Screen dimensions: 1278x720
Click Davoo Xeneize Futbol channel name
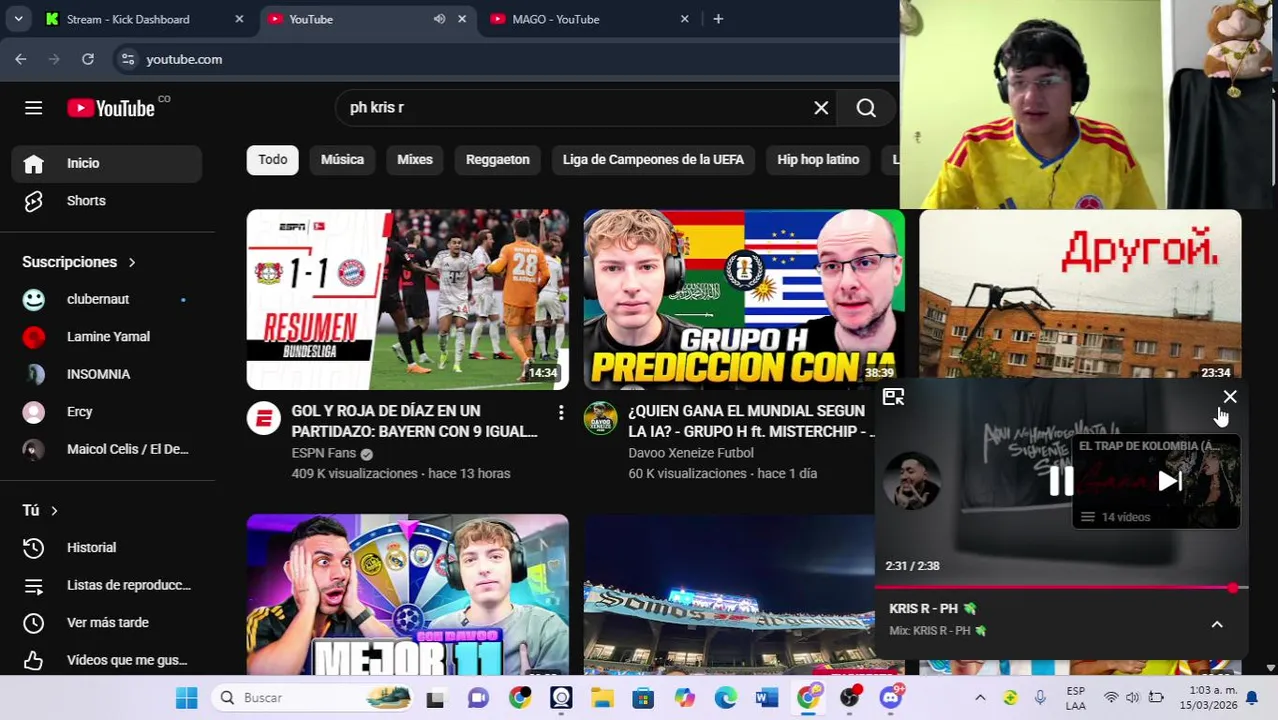pos(691,453)
